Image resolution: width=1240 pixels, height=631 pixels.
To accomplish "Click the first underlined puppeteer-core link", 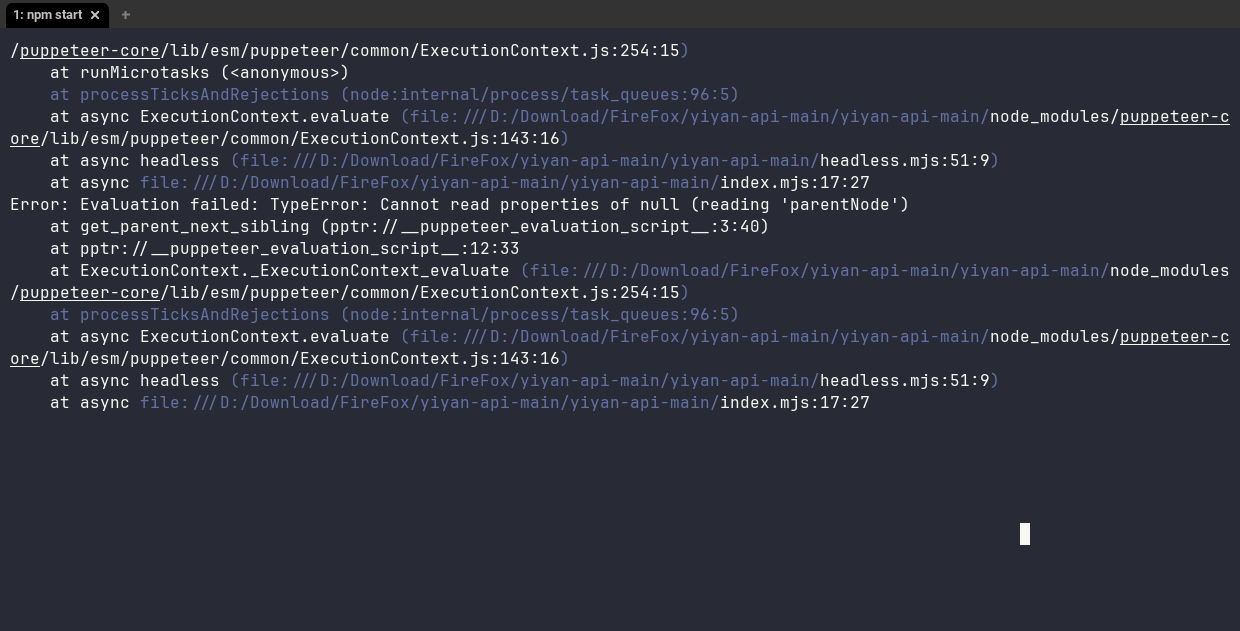I will [90, 50].
